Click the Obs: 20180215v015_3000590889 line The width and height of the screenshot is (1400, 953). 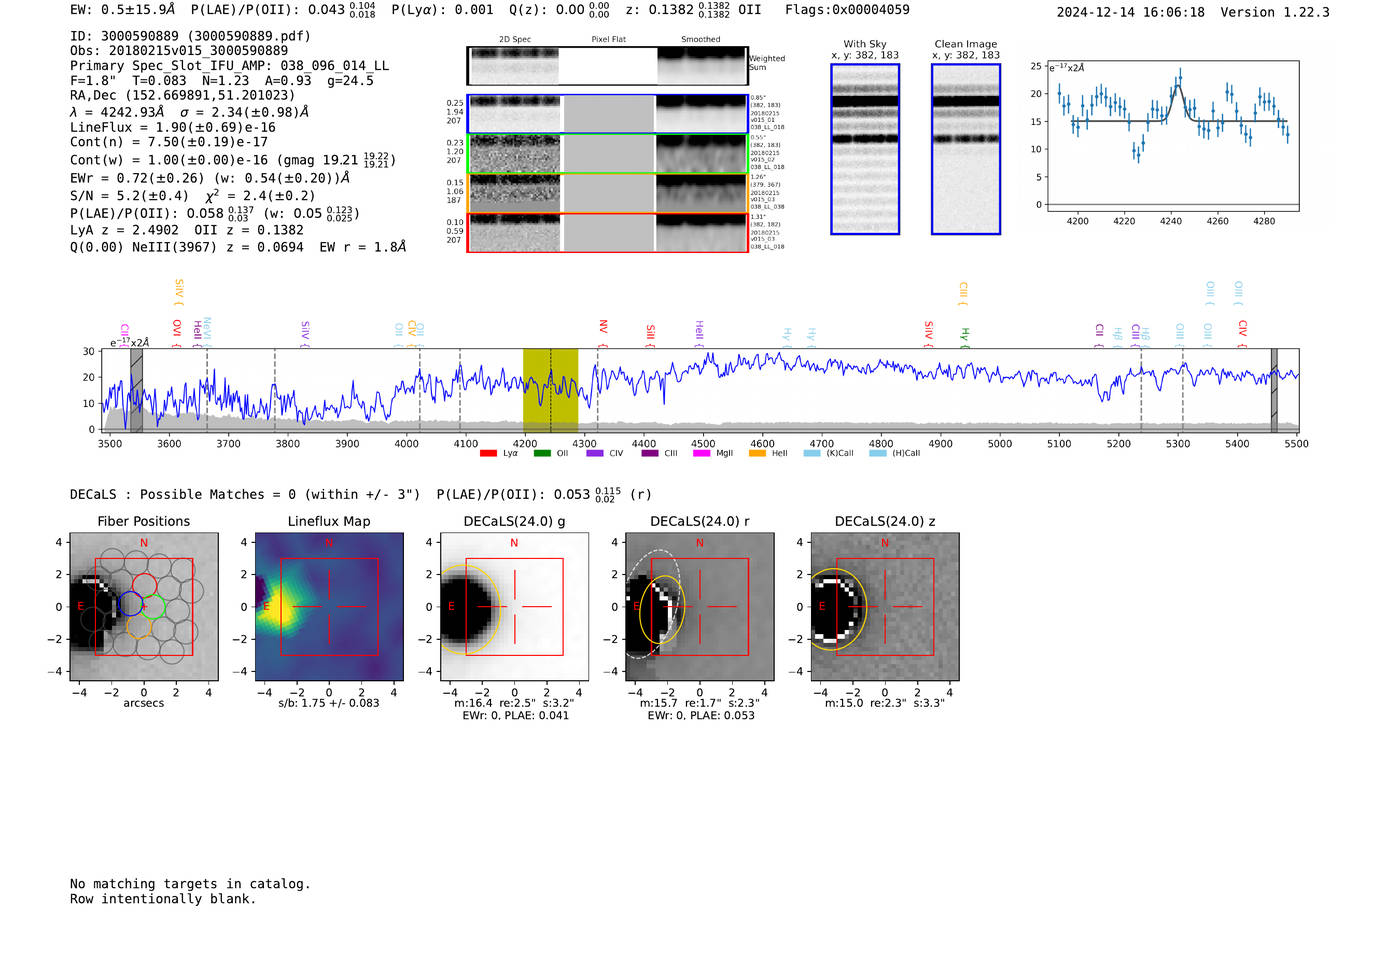click(x=179, y=50)
